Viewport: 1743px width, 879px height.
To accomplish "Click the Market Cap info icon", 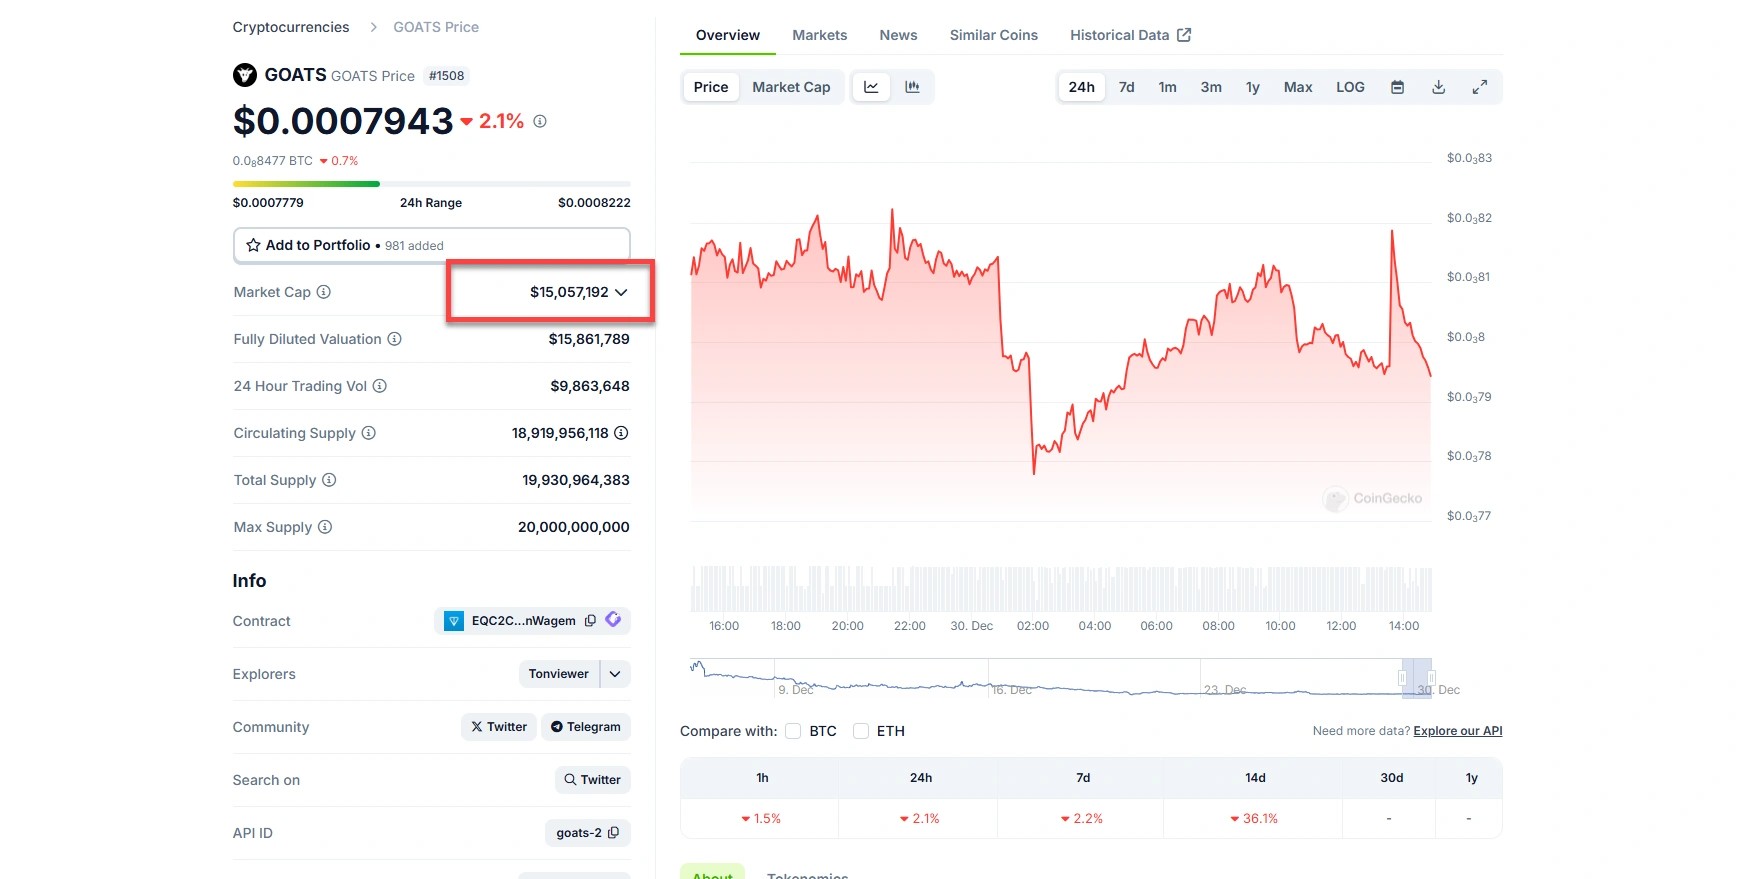I will pos(324,292).
